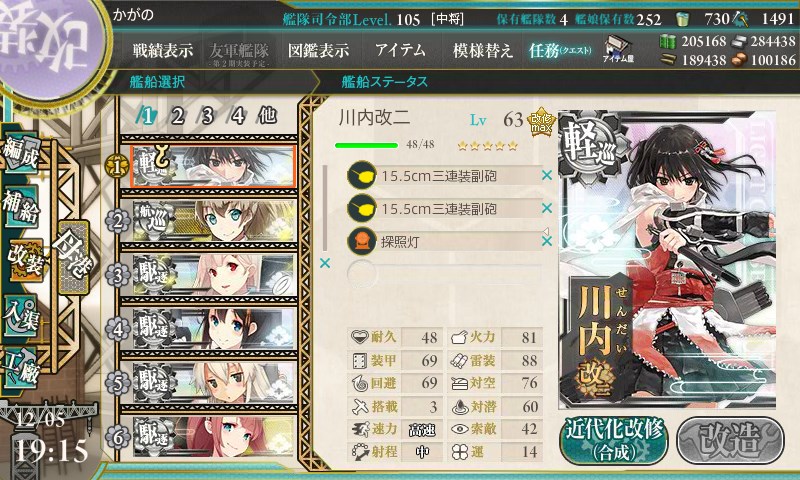
Task: Click the 探照灯 searchlight equipment icon
Action: coord(362,241)
